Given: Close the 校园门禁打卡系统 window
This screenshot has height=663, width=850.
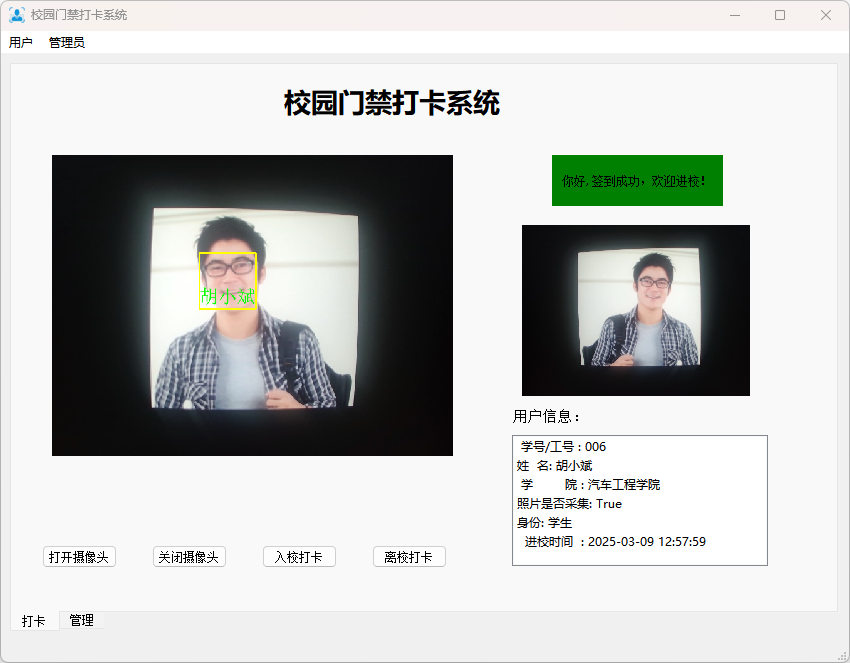Looking at the screenshot, I should click(826, 15).
